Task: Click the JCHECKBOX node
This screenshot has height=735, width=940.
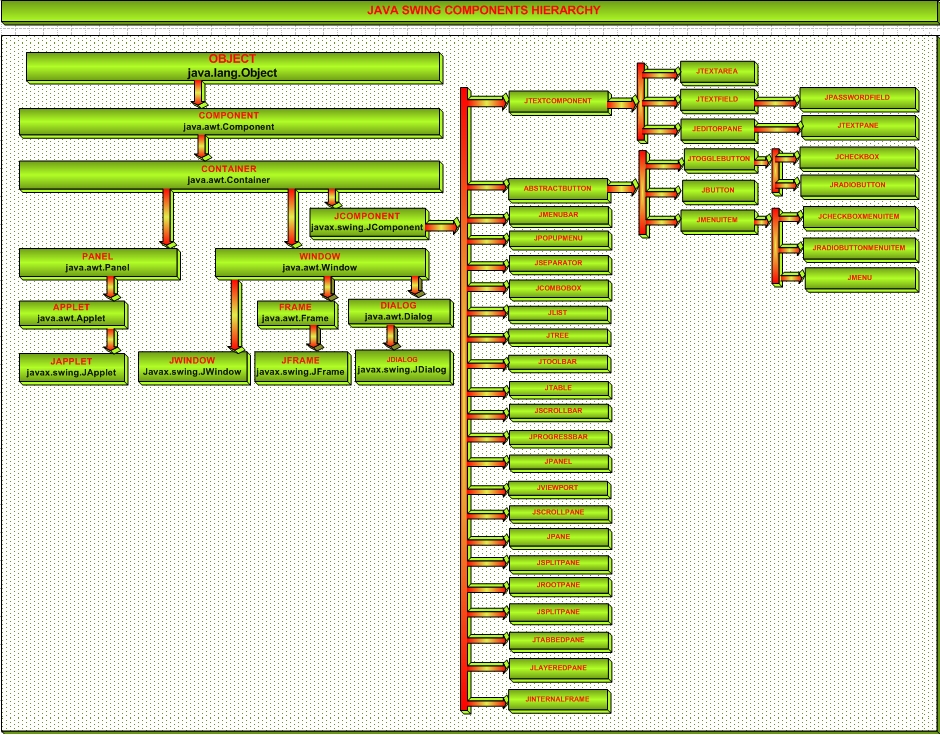Action: click(x=857, y=158)
